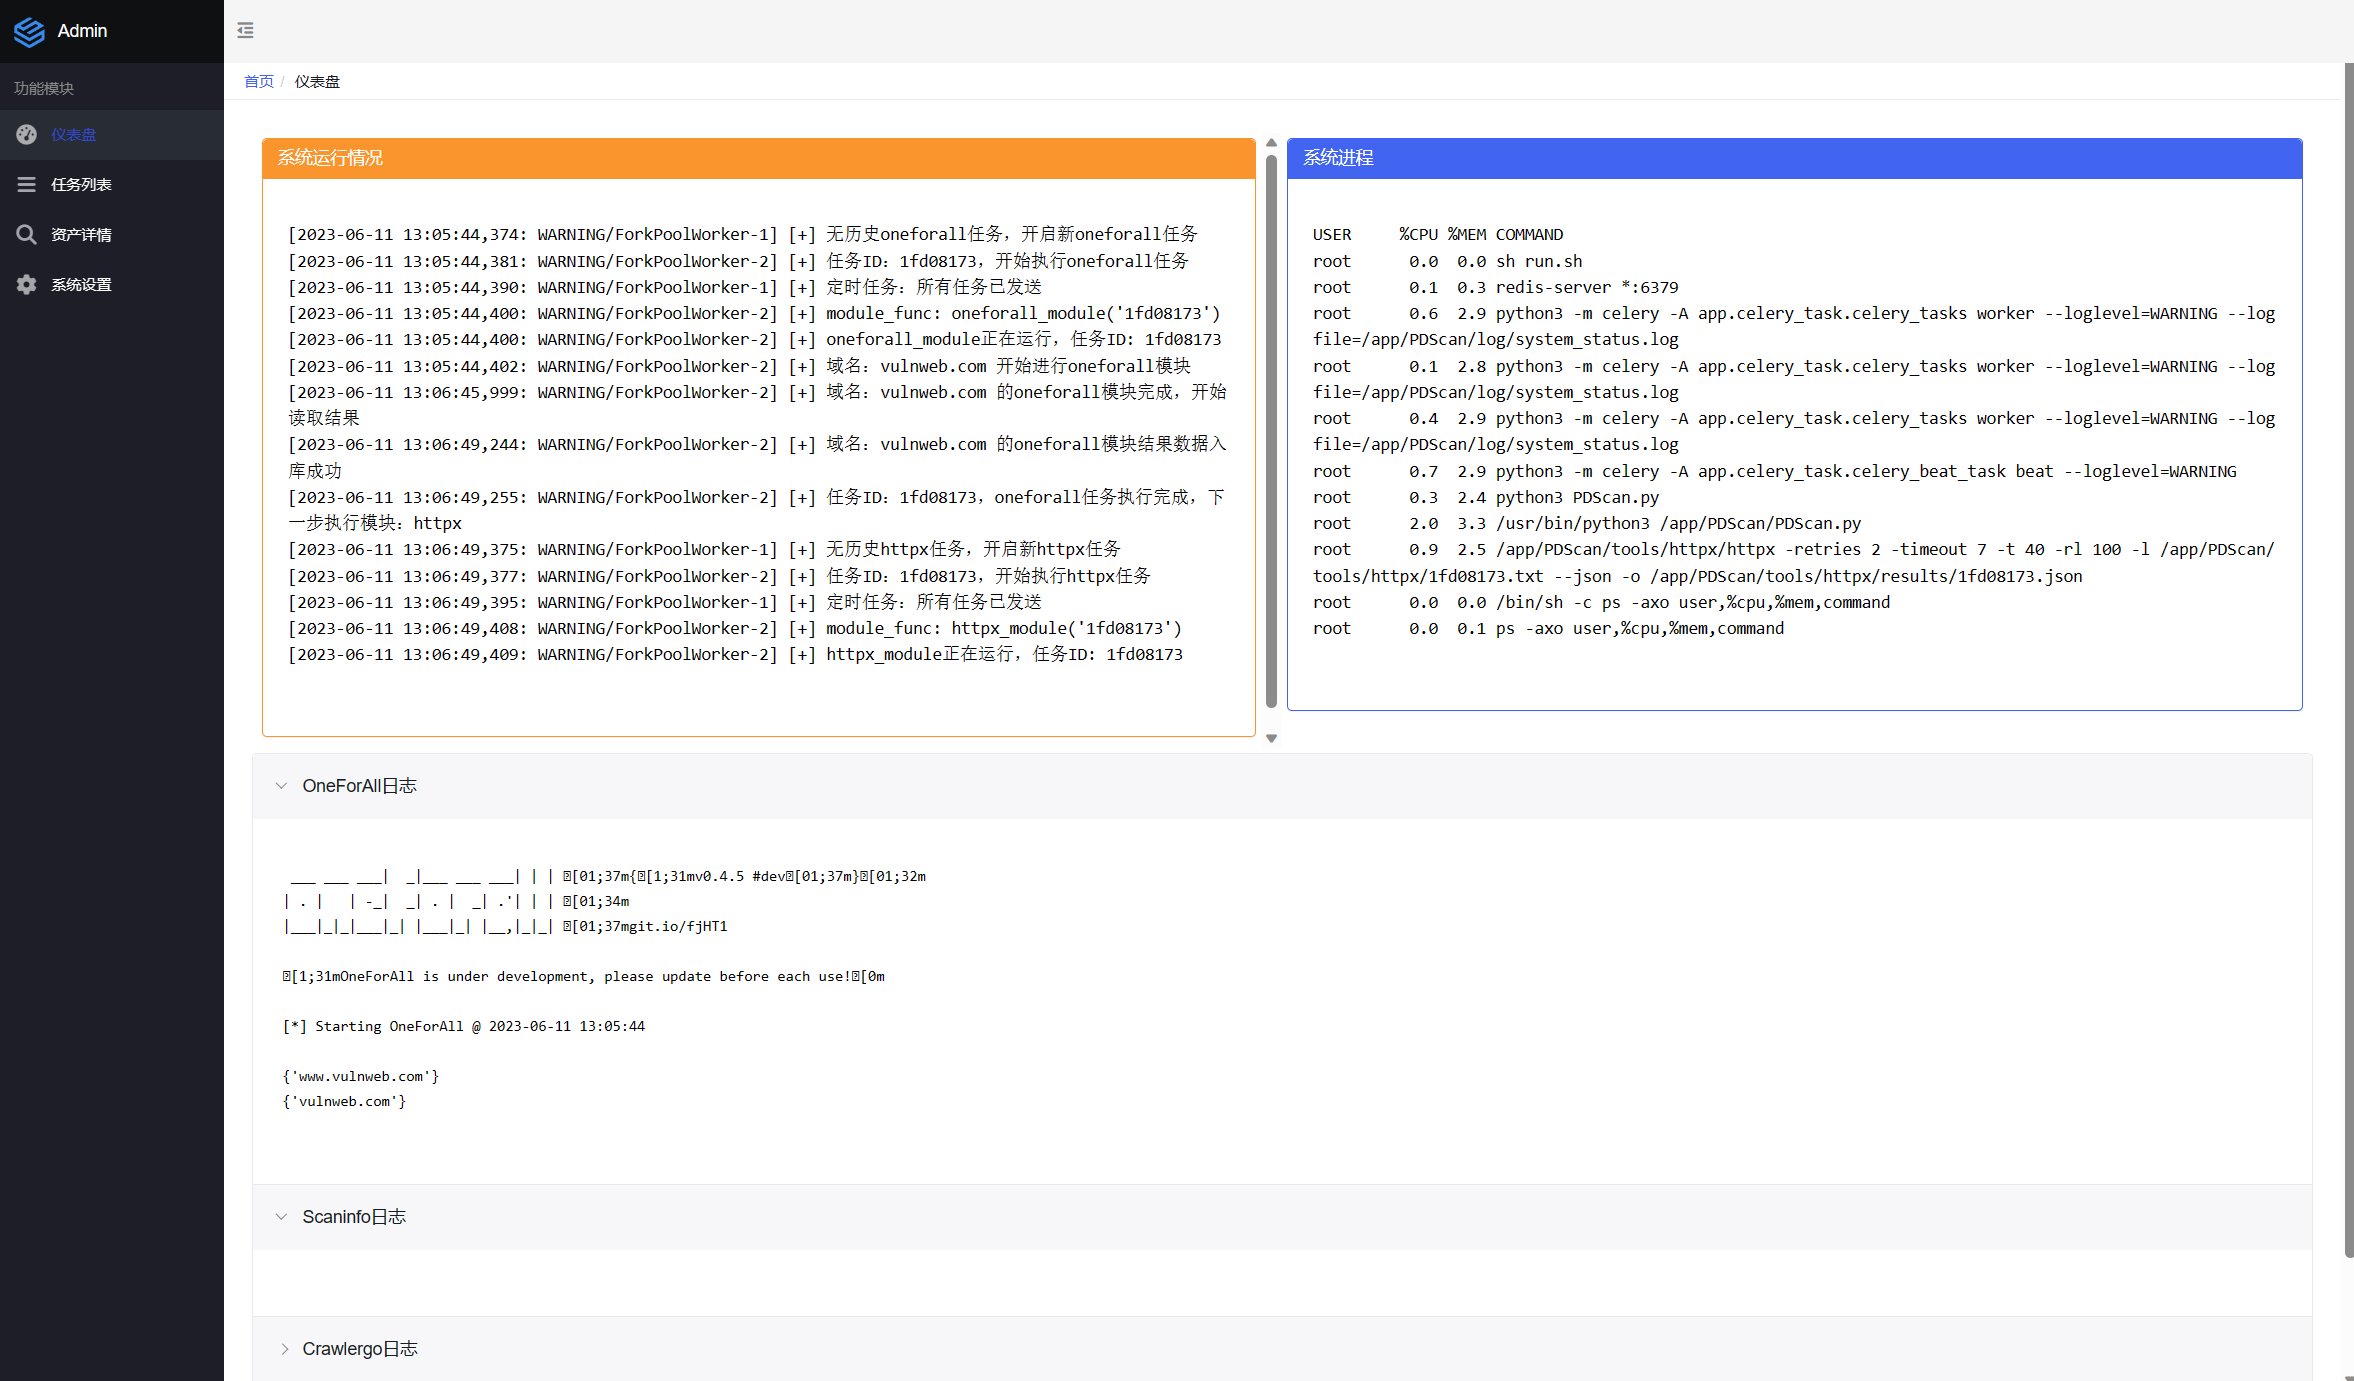
Task: Select process row /bin/sh -c ps
Action: [x=1602, y=602]
